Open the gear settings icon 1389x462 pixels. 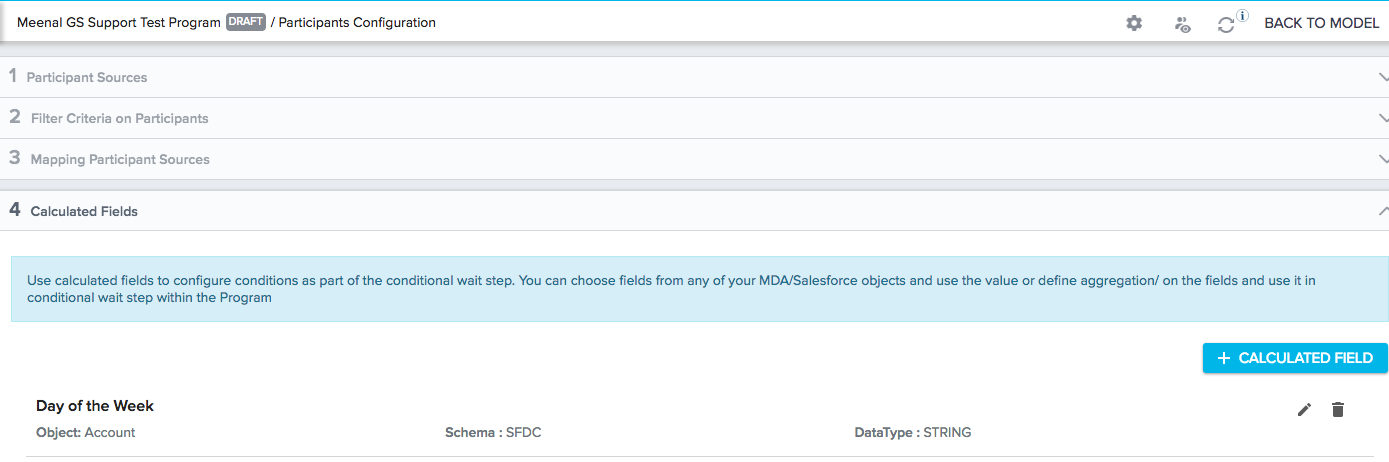coord(1134,23)
